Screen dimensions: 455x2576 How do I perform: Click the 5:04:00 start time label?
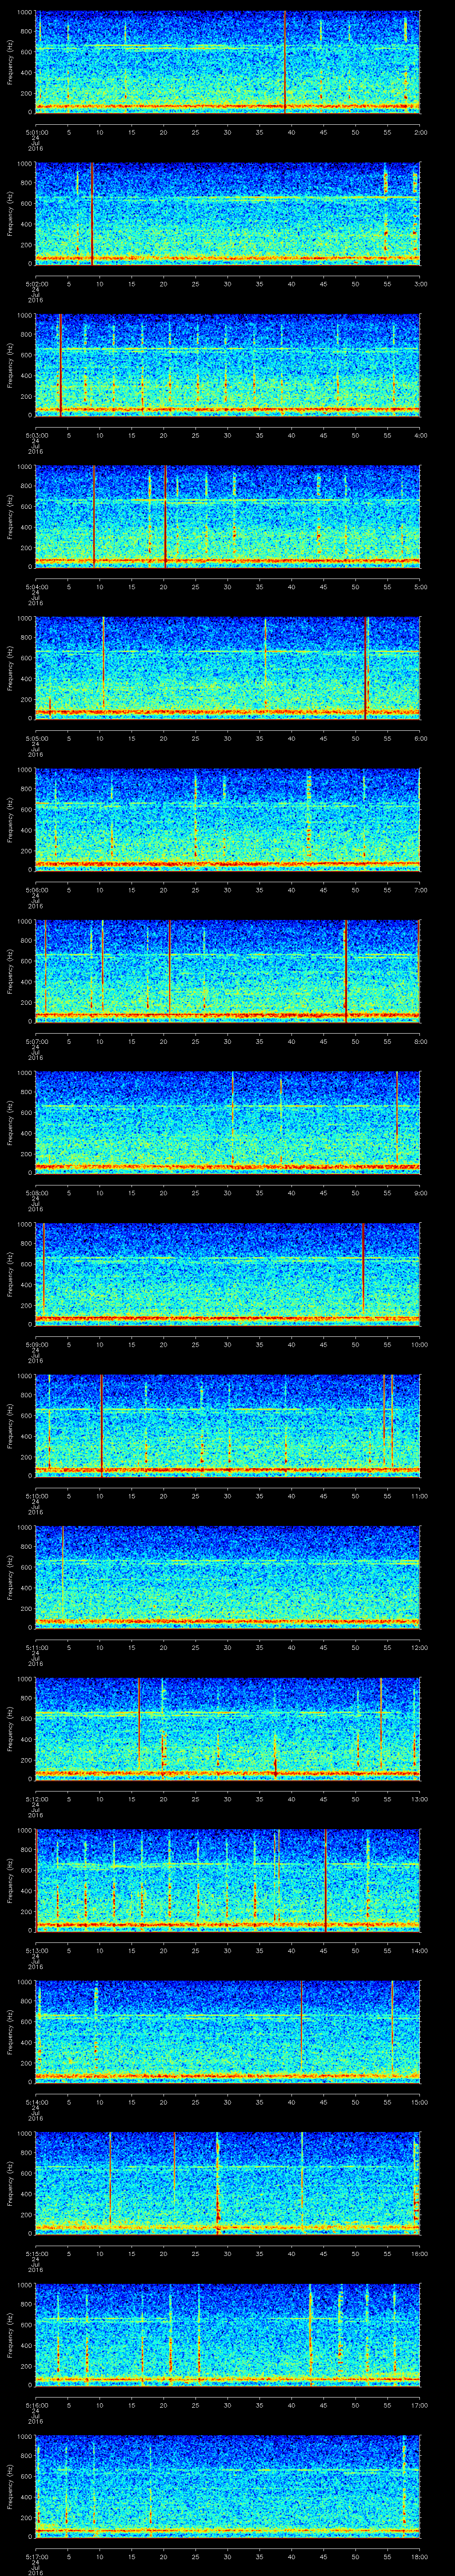pyautogui.click(x=36, y=586)
